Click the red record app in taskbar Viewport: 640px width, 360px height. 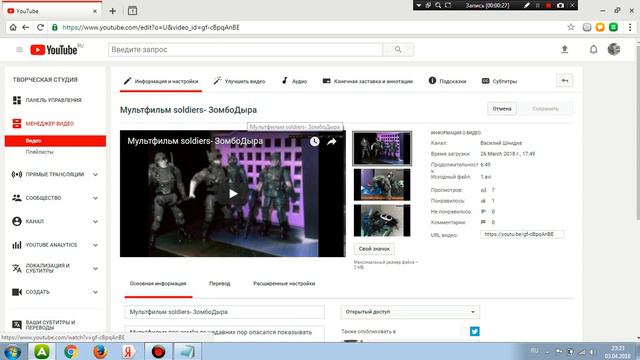[x=158, y=351]
